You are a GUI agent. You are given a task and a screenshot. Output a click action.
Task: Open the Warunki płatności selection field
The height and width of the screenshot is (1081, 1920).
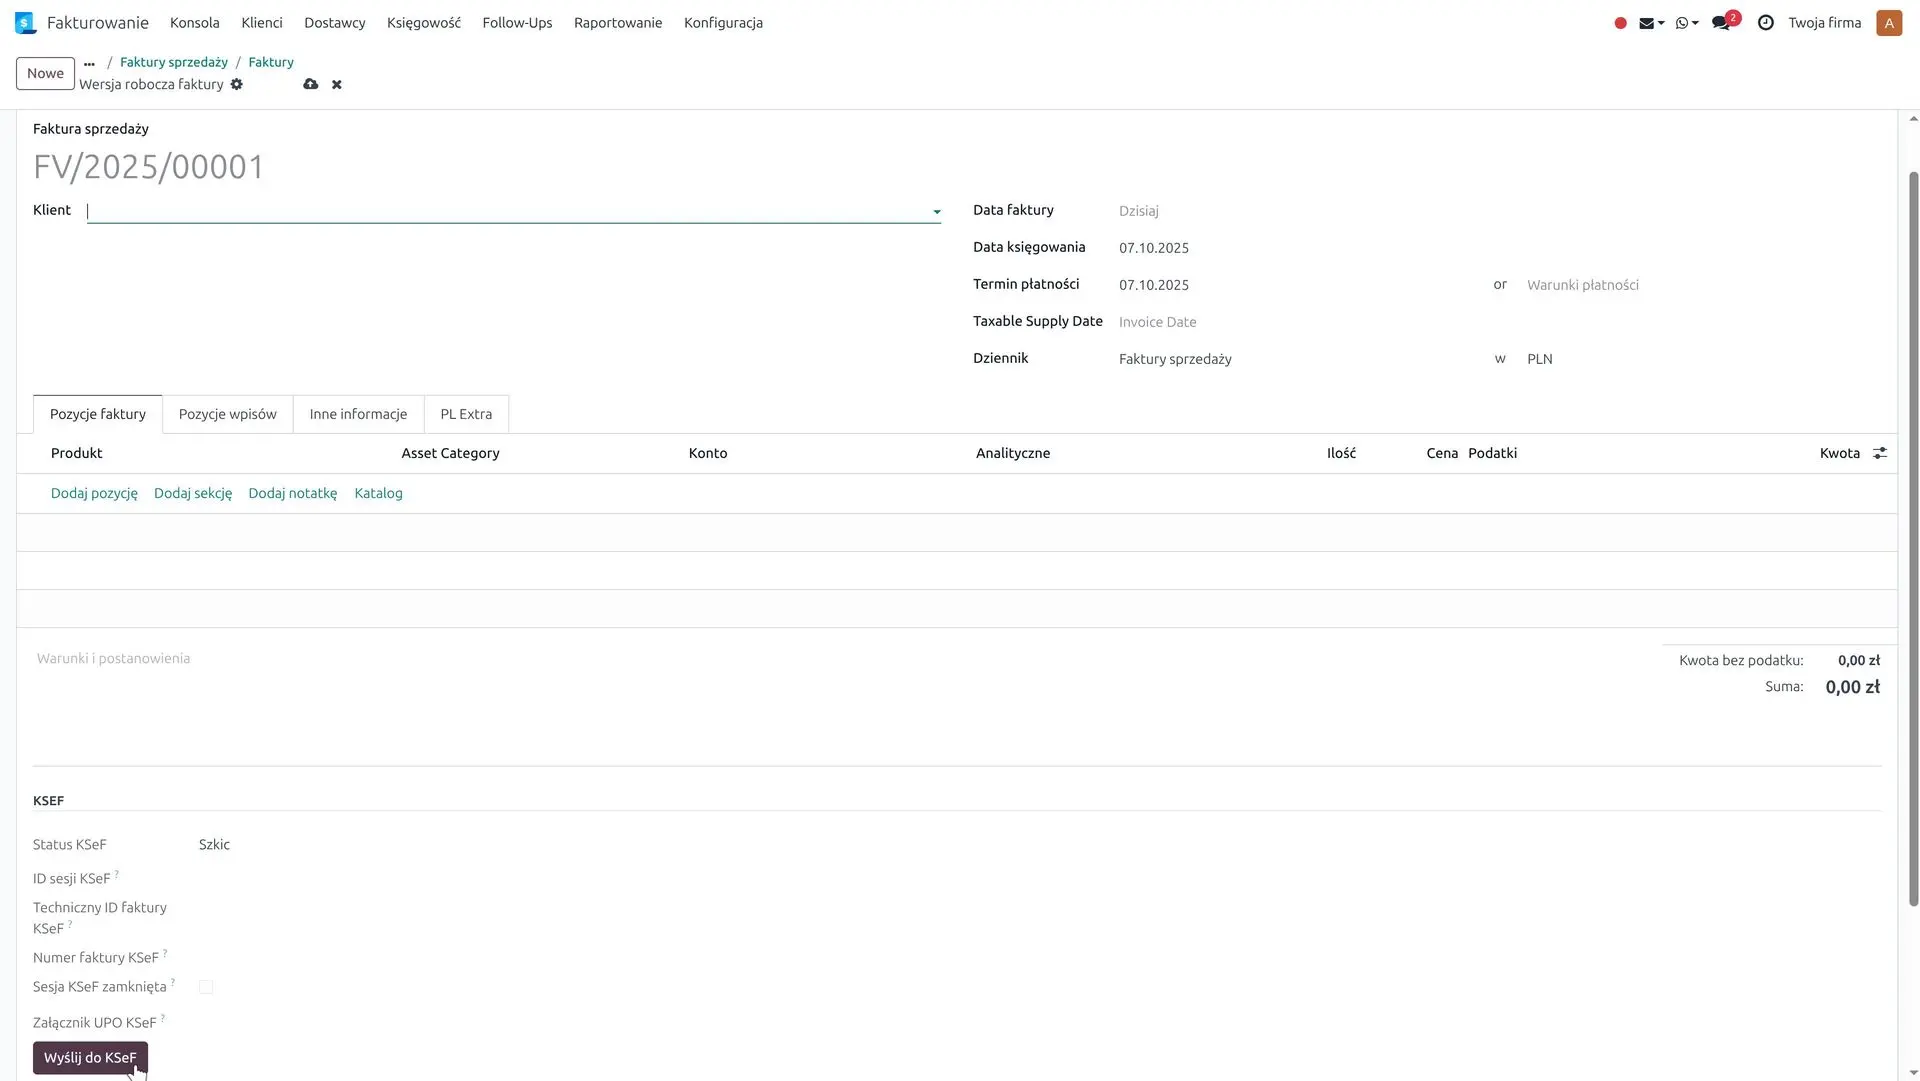[1582, 285]
